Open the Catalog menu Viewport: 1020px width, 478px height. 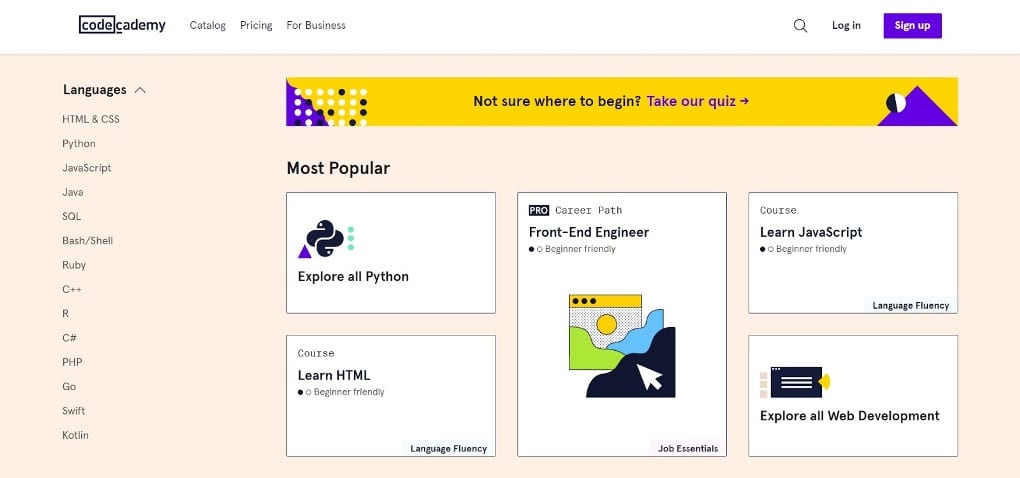pos(208,25)
